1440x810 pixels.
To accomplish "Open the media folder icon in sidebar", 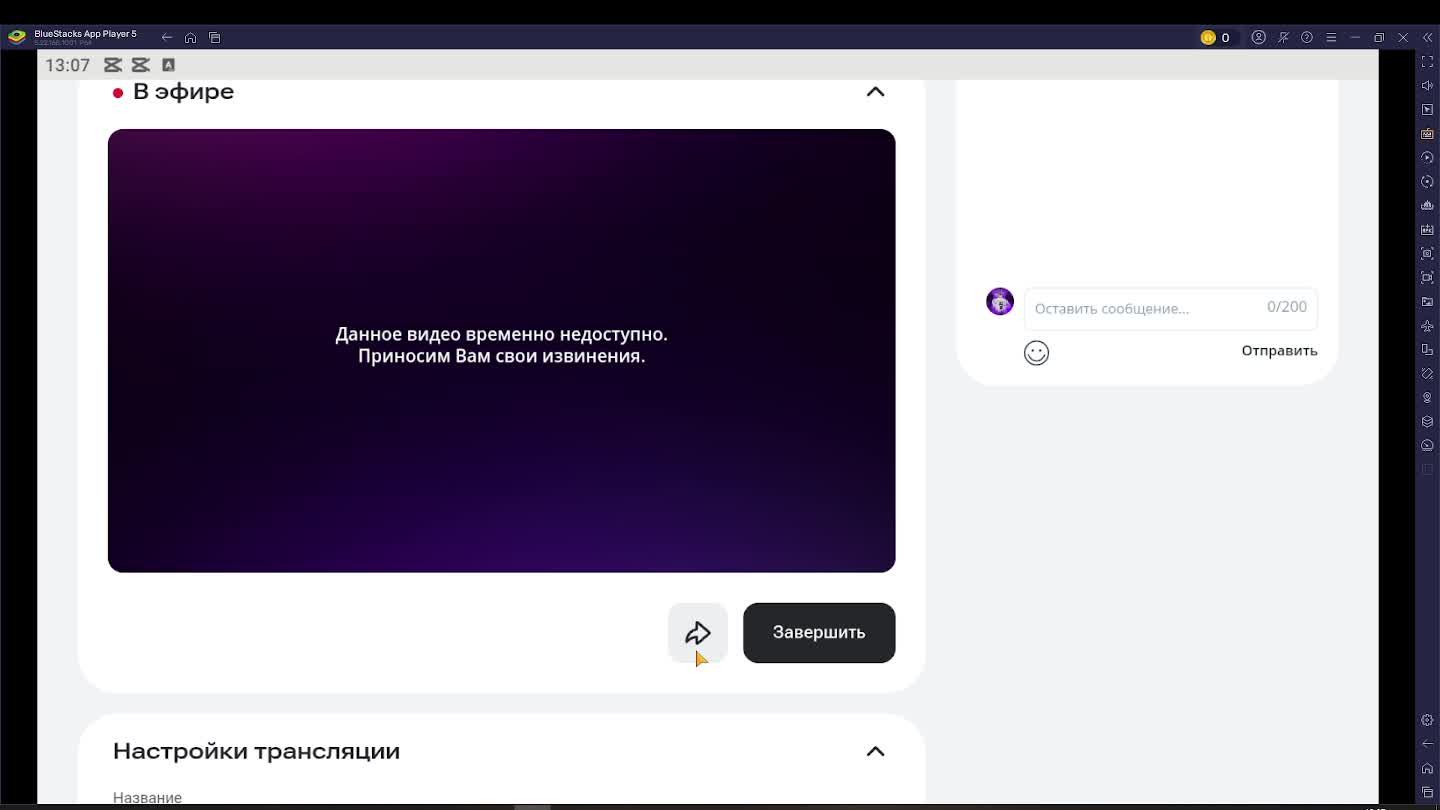I will pos(1427,302).
